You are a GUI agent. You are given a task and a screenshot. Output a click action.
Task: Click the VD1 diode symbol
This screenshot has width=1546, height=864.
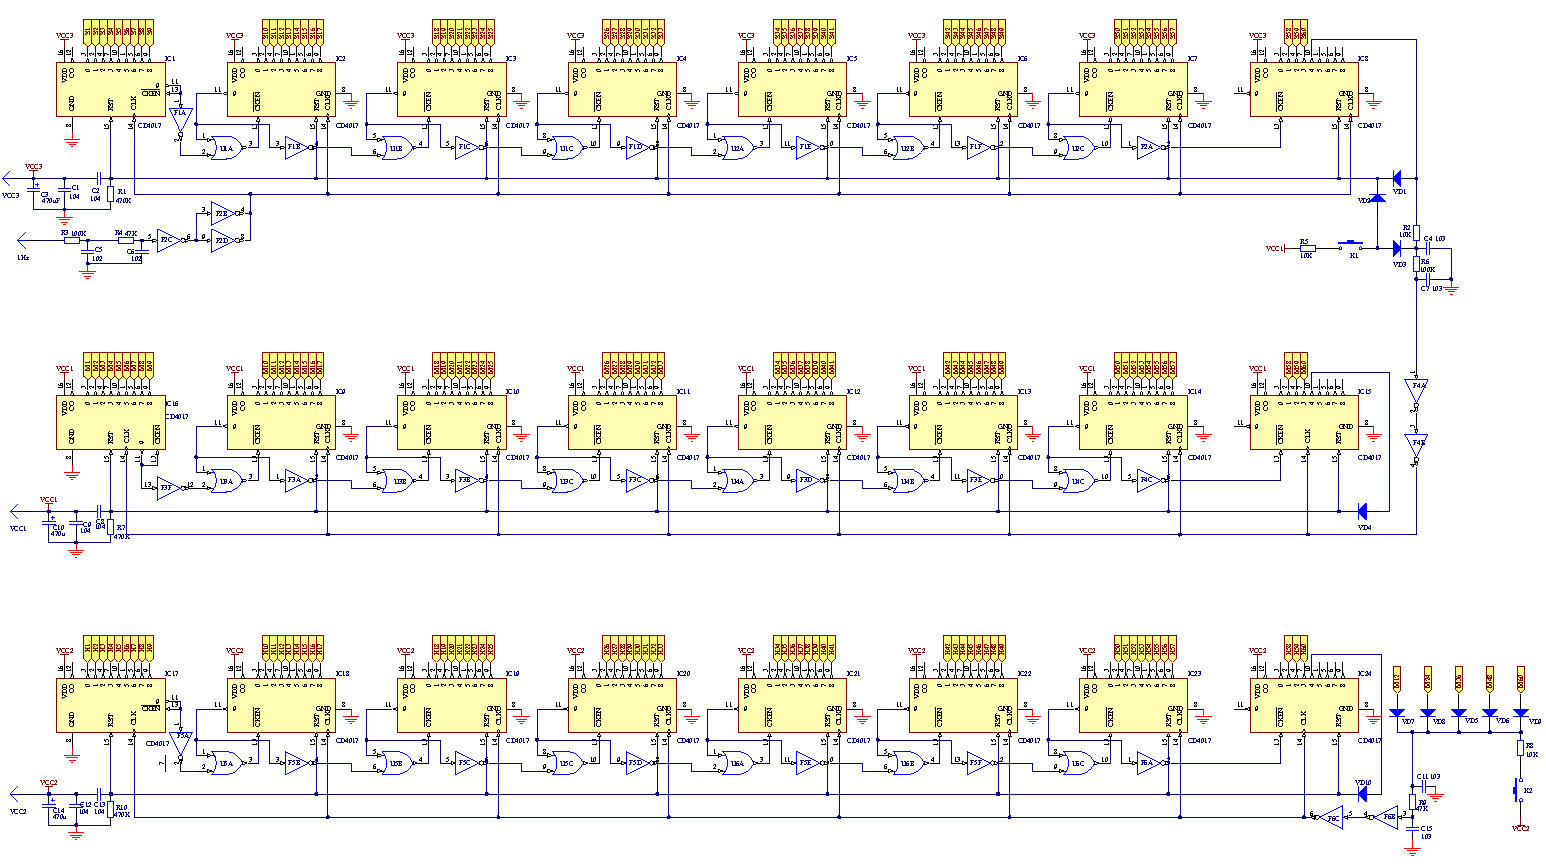[x=1396, y=179]
